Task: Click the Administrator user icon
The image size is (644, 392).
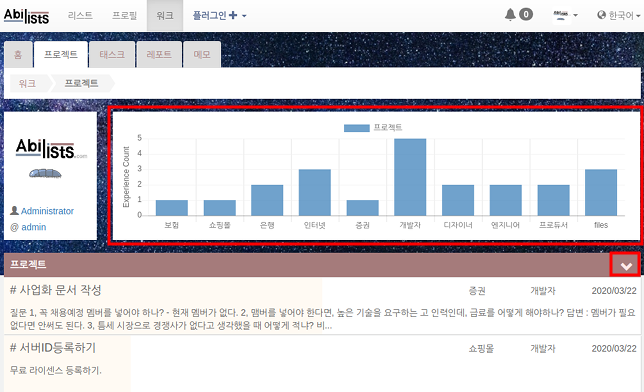Action: [14, 211]
